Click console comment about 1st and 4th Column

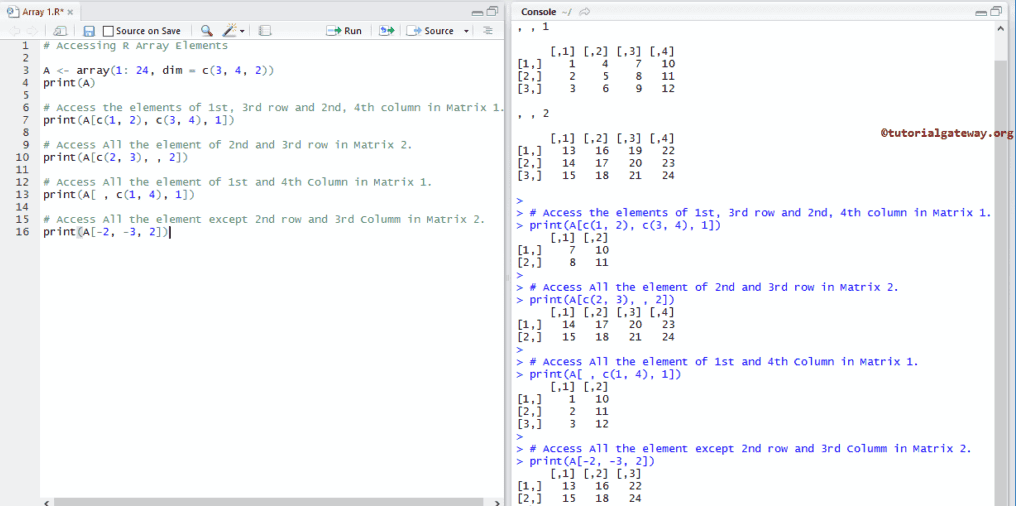point(724,362)
